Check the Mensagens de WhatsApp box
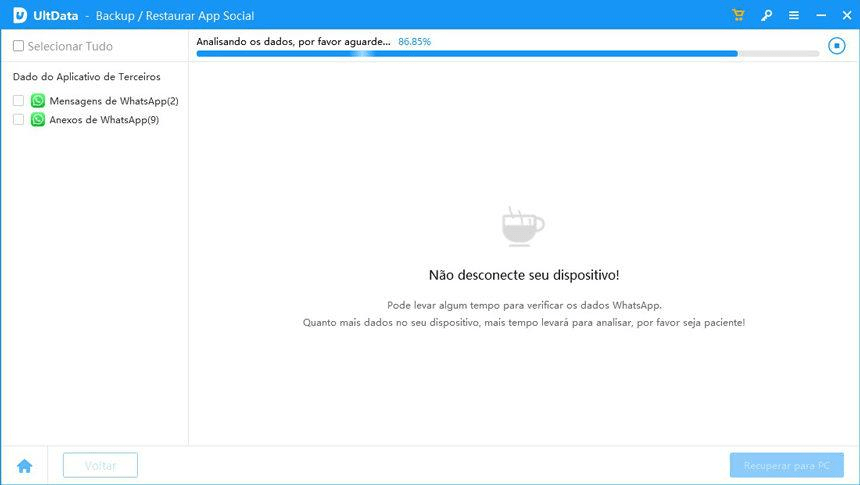The width and height of the screenshot is (860, 485). point(18,100)
